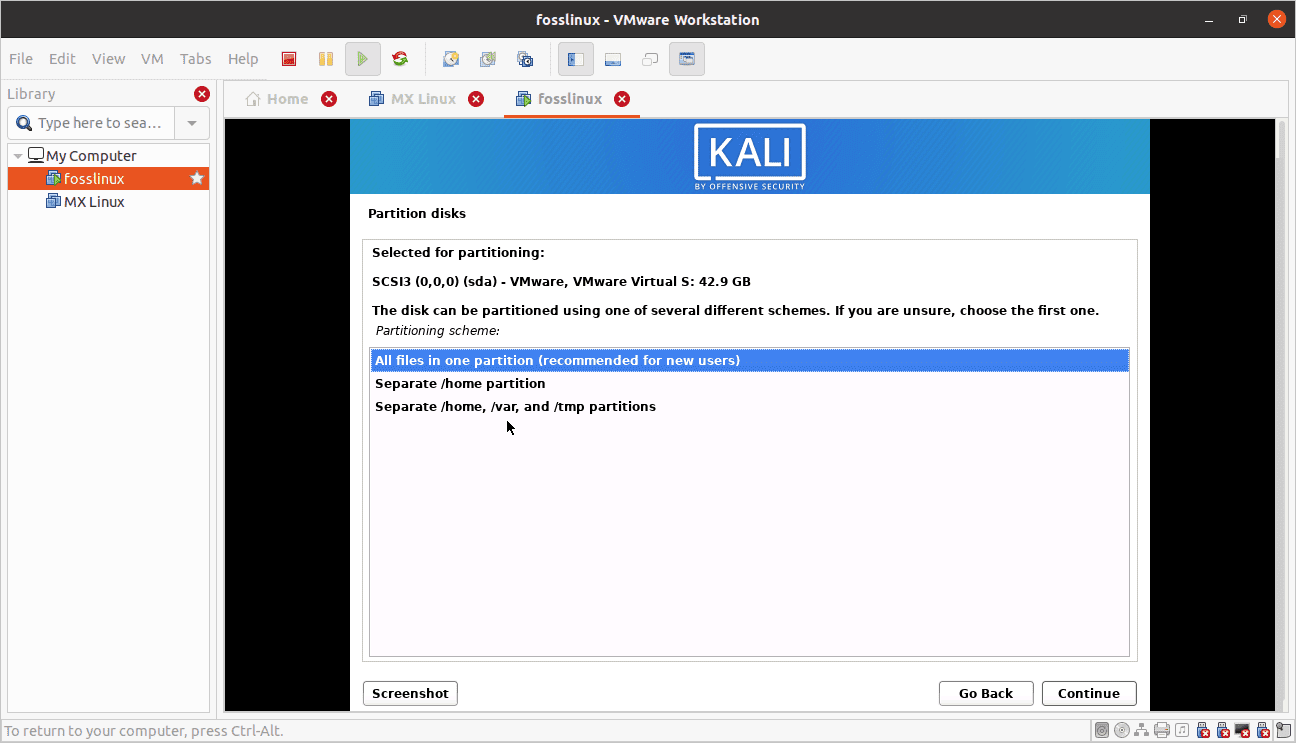Click the Continue button

tap(1089, 693)
